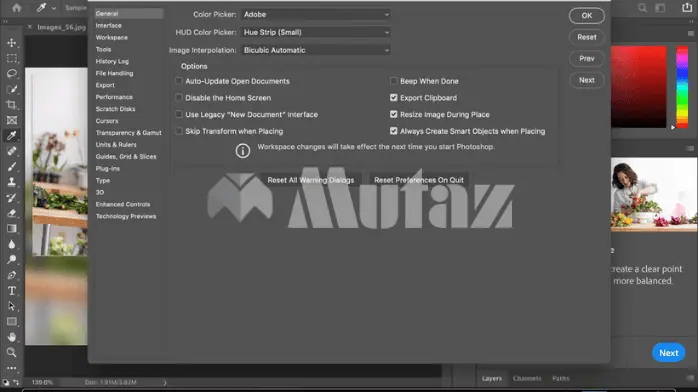The height and width of the screenshot is (392, 698).
Task: Select the Healing Brush tool
Action: 12,151
